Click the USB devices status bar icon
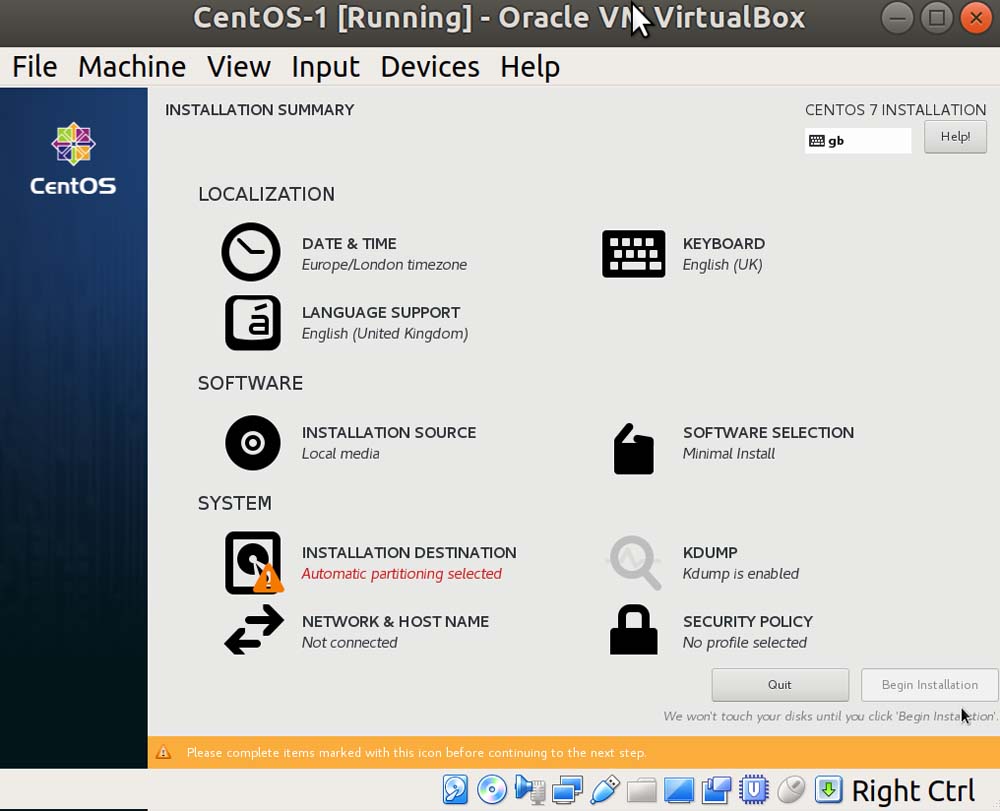The width and height of the screenshot is (1000, 811). tap(605, 790)
